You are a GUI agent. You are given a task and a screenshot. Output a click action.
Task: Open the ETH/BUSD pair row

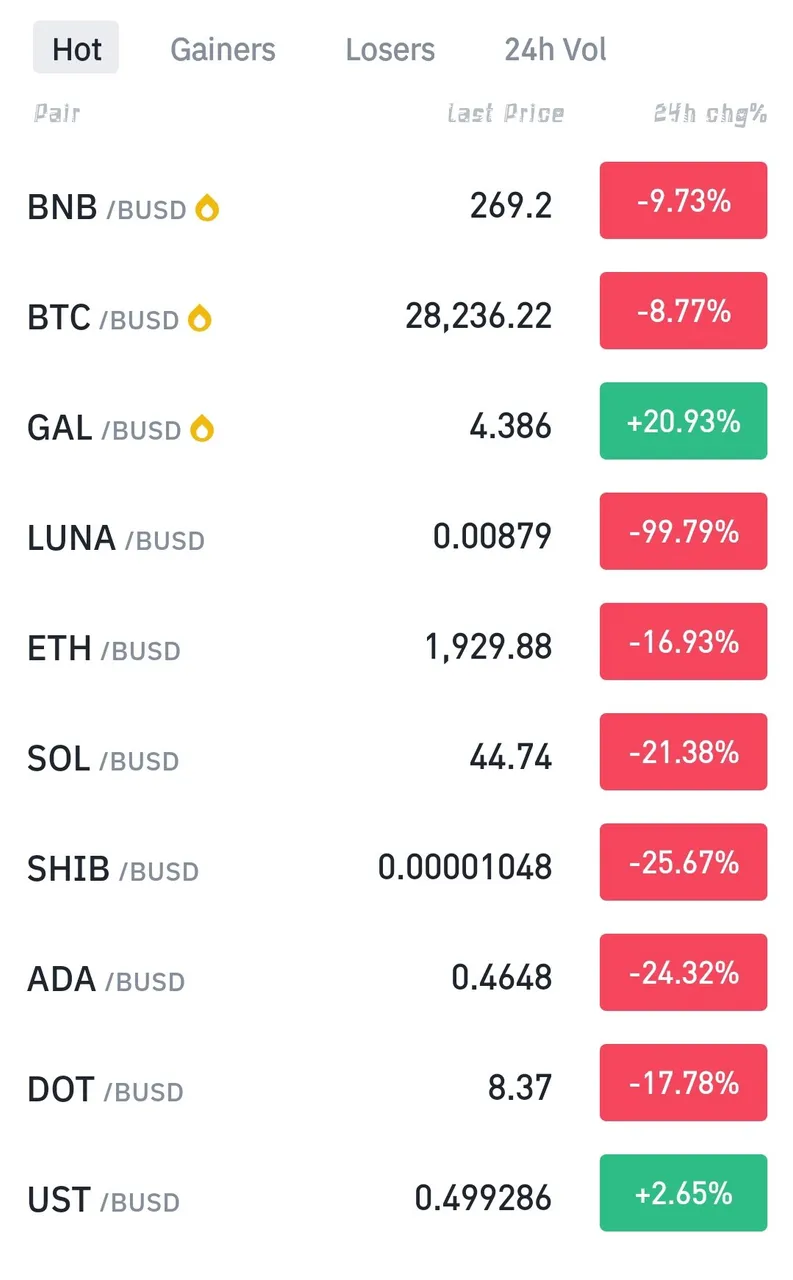[x=396, y=647]
